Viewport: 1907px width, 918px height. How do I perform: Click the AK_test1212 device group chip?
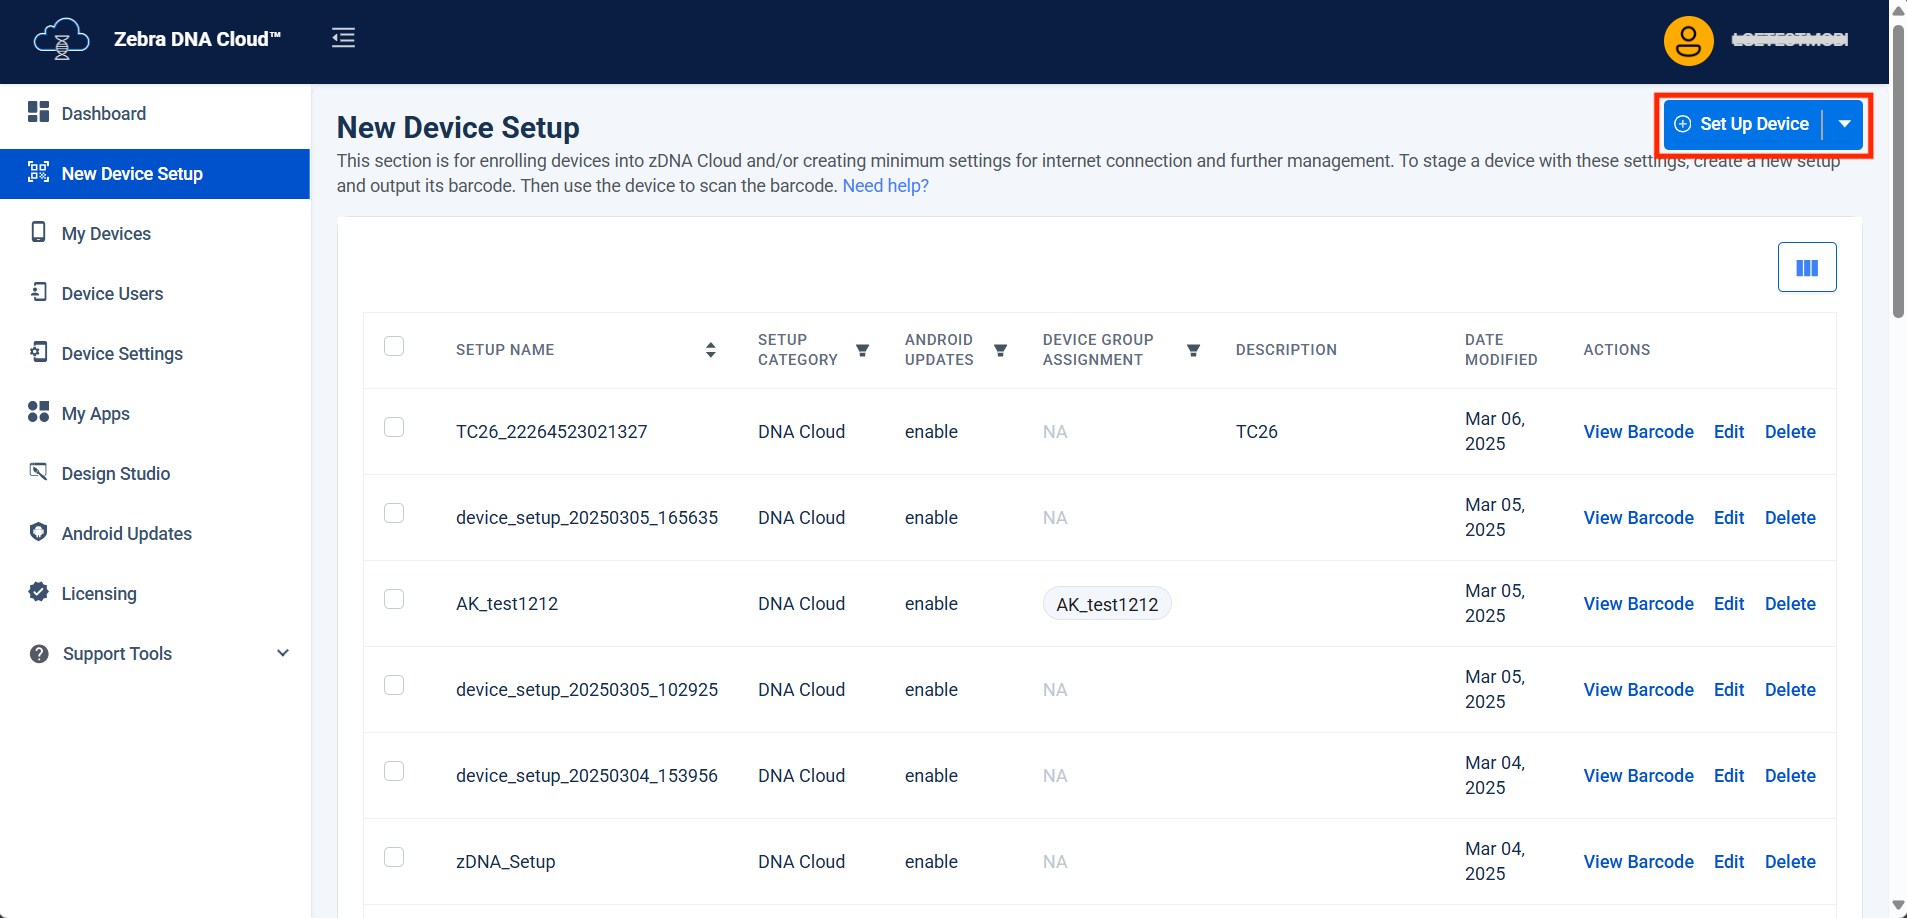[x=1107, y=604]
